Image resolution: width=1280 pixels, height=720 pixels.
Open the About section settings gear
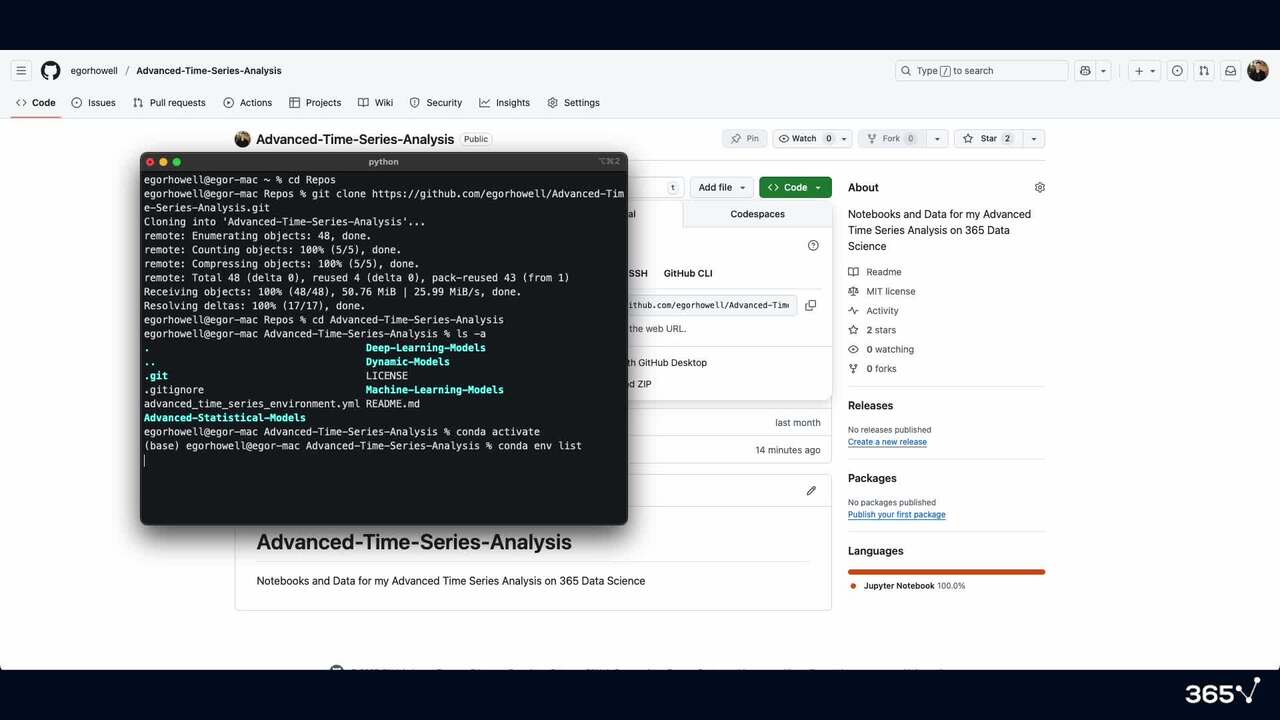1039,187
